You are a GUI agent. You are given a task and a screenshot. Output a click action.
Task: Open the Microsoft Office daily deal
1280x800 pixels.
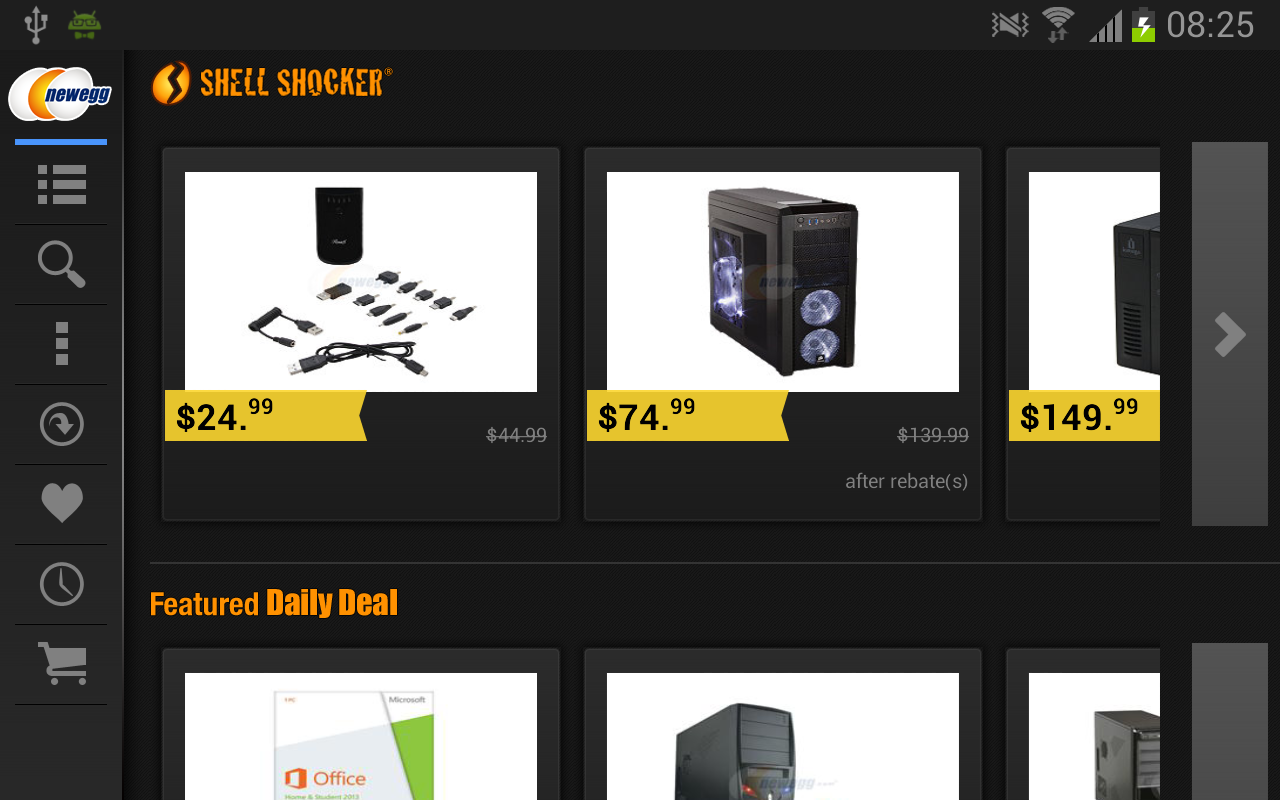[x=361, y=736]
